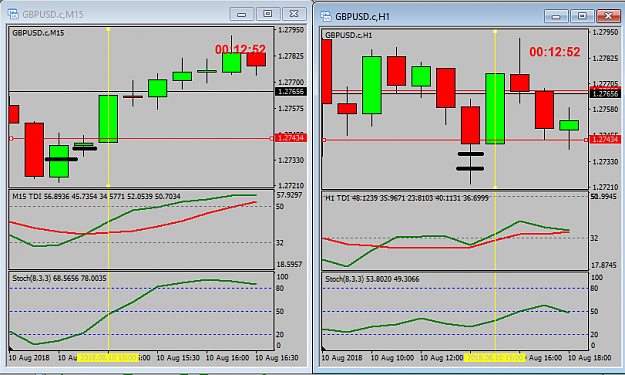The image size is (625, 375).
Task: Select the upper thick black bar marker in H1
Action: click(x=471, y=154)
